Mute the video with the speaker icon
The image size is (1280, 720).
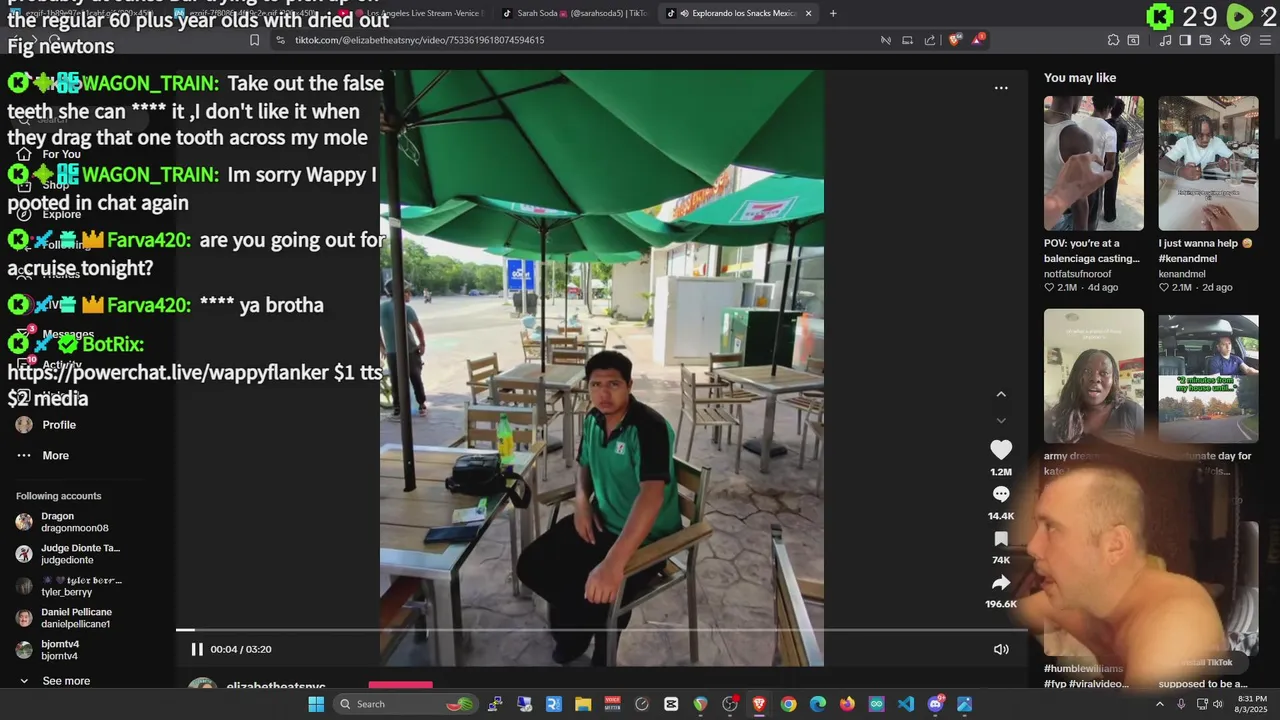1001,649
